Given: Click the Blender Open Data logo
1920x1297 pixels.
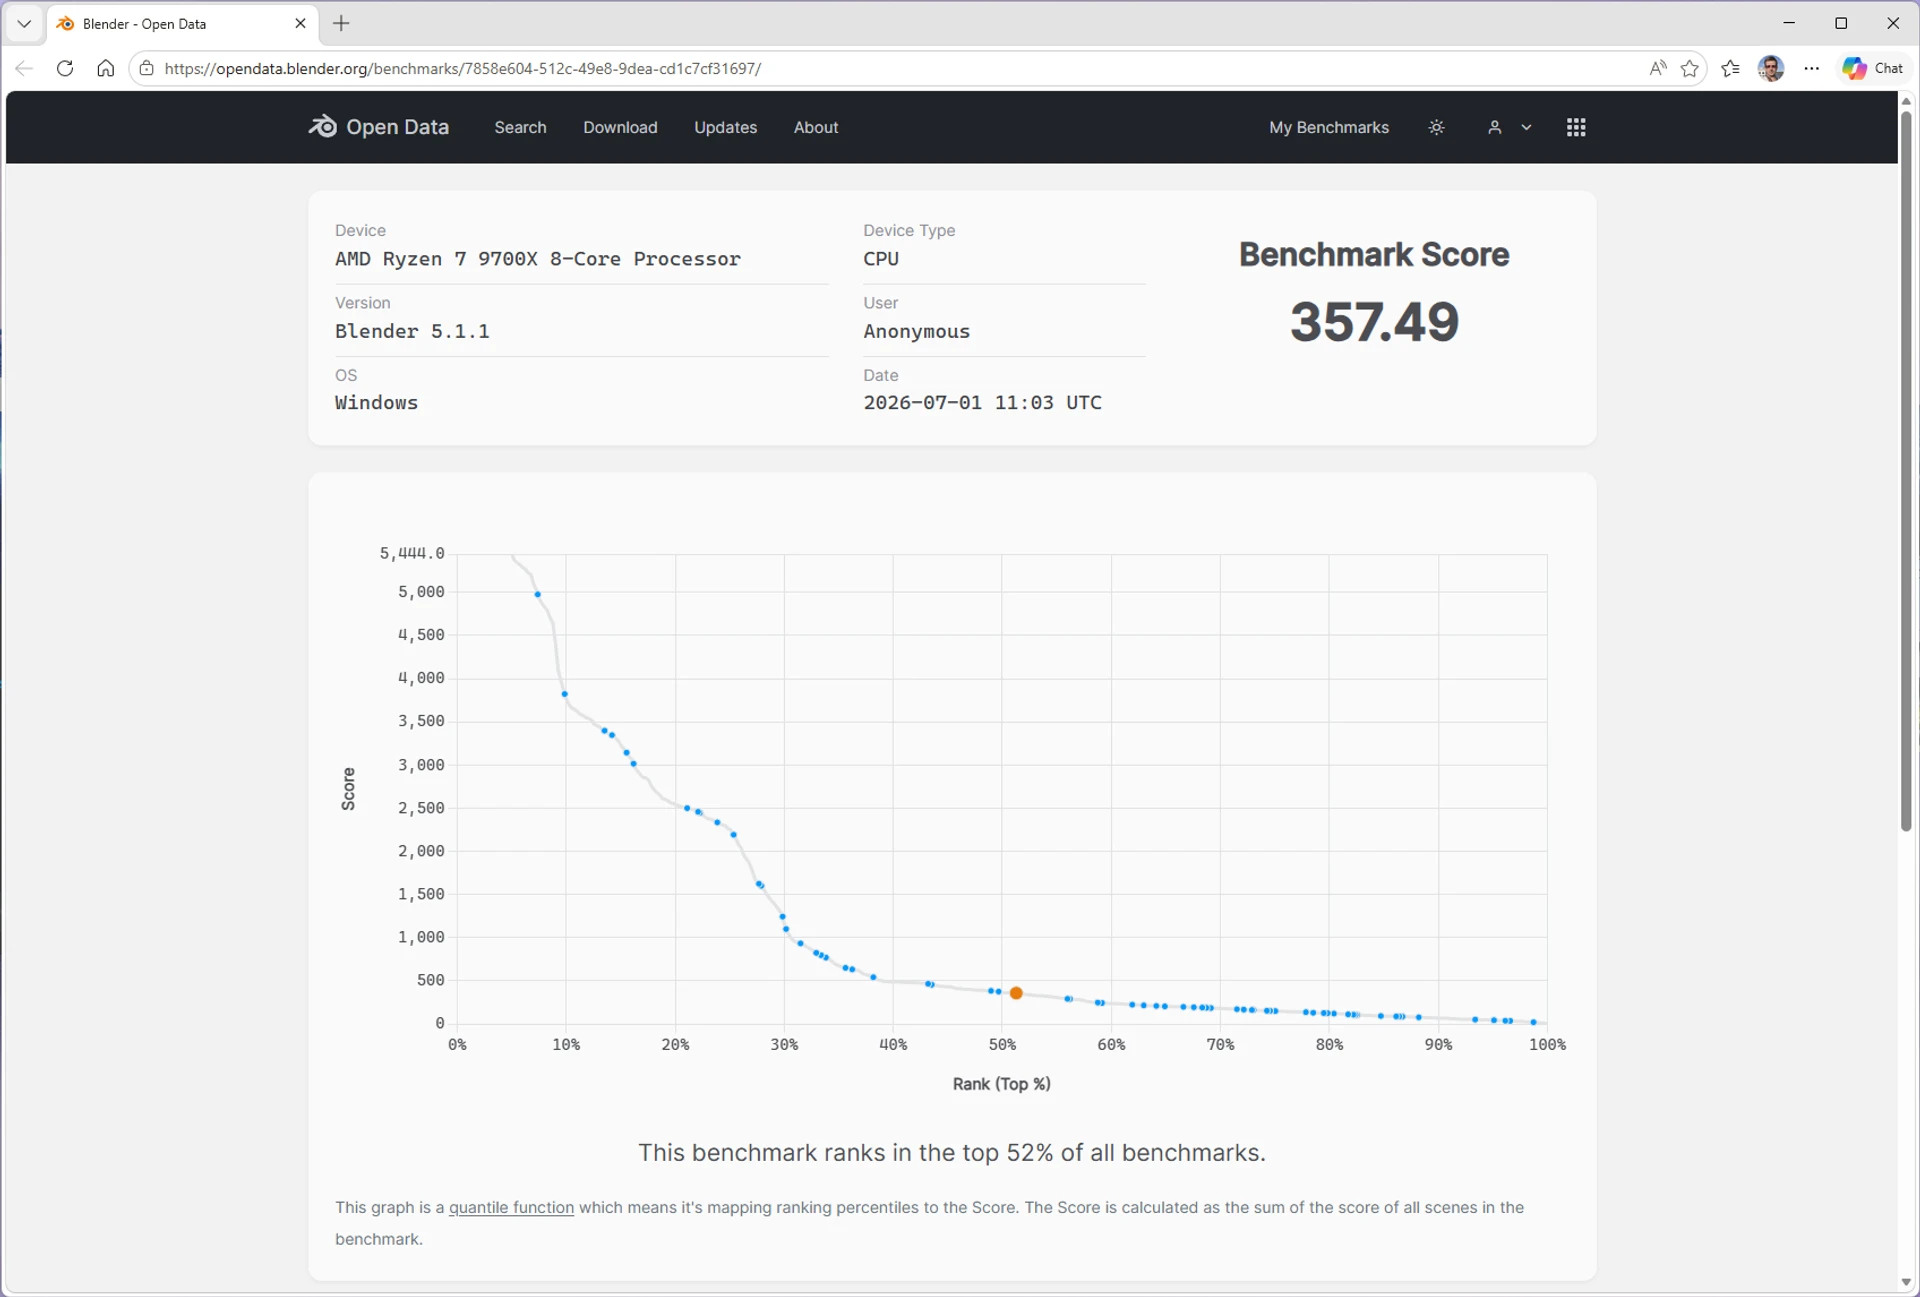Looking at the screenshot, I should (x=378, y=127).
